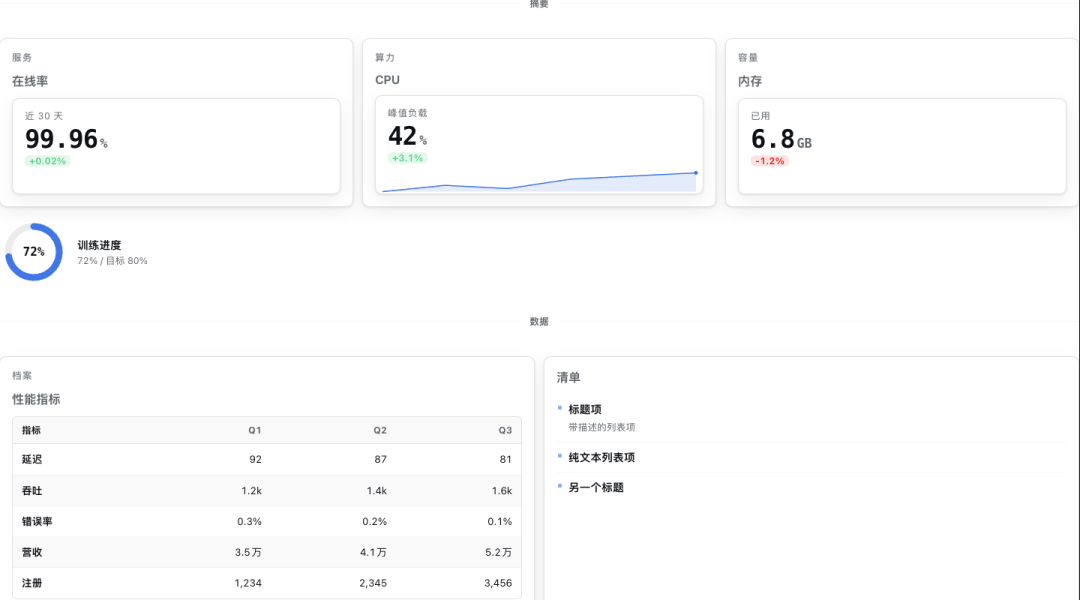This screenshot has width=1080, height=600.
Task: Click the Q3 column header
Action: (x=505, y=431)
